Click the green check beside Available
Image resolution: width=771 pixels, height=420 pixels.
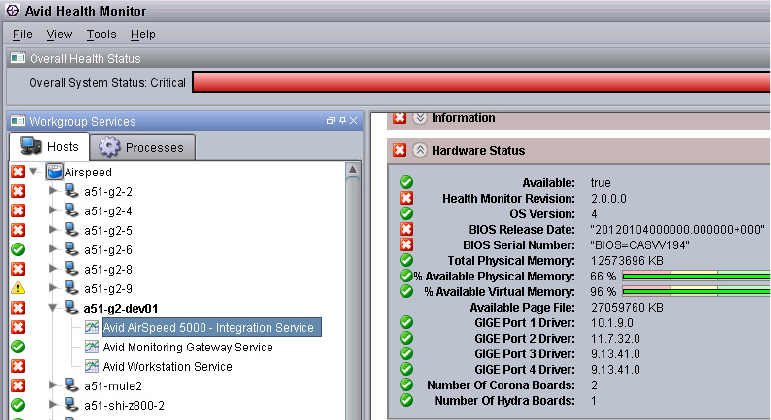coord(406,182)
